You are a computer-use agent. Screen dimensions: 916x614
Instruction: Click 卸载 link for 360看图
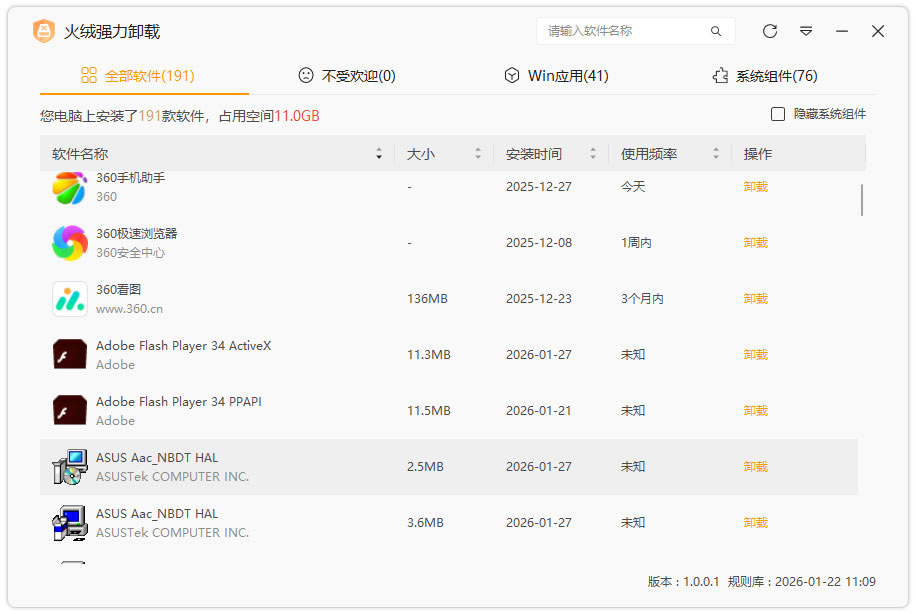(755, 299)
